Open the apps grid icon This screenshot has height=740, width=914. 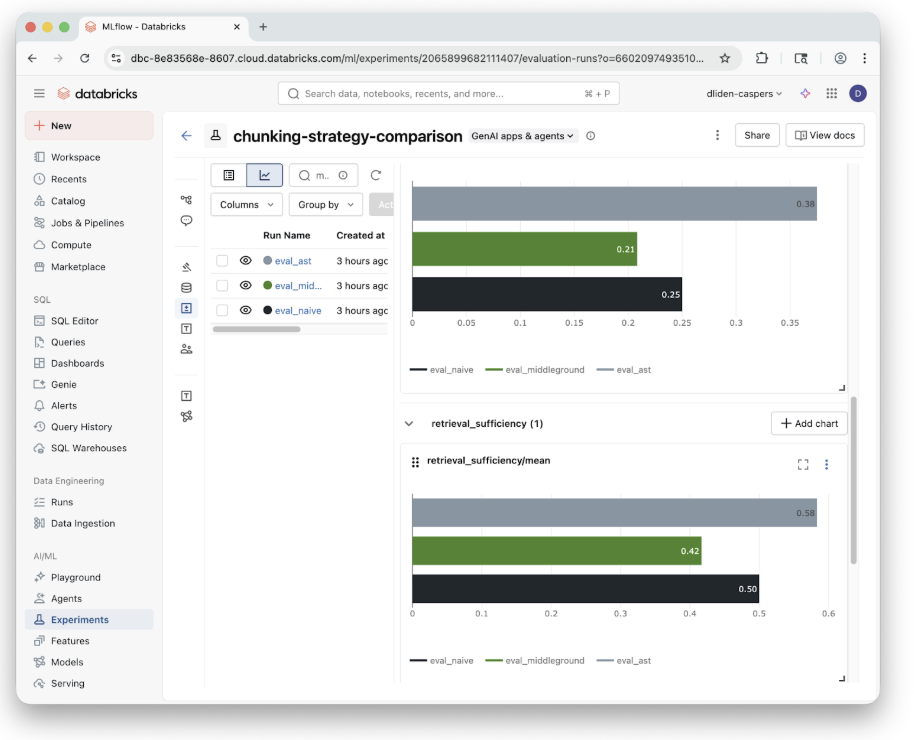point(831,93)
